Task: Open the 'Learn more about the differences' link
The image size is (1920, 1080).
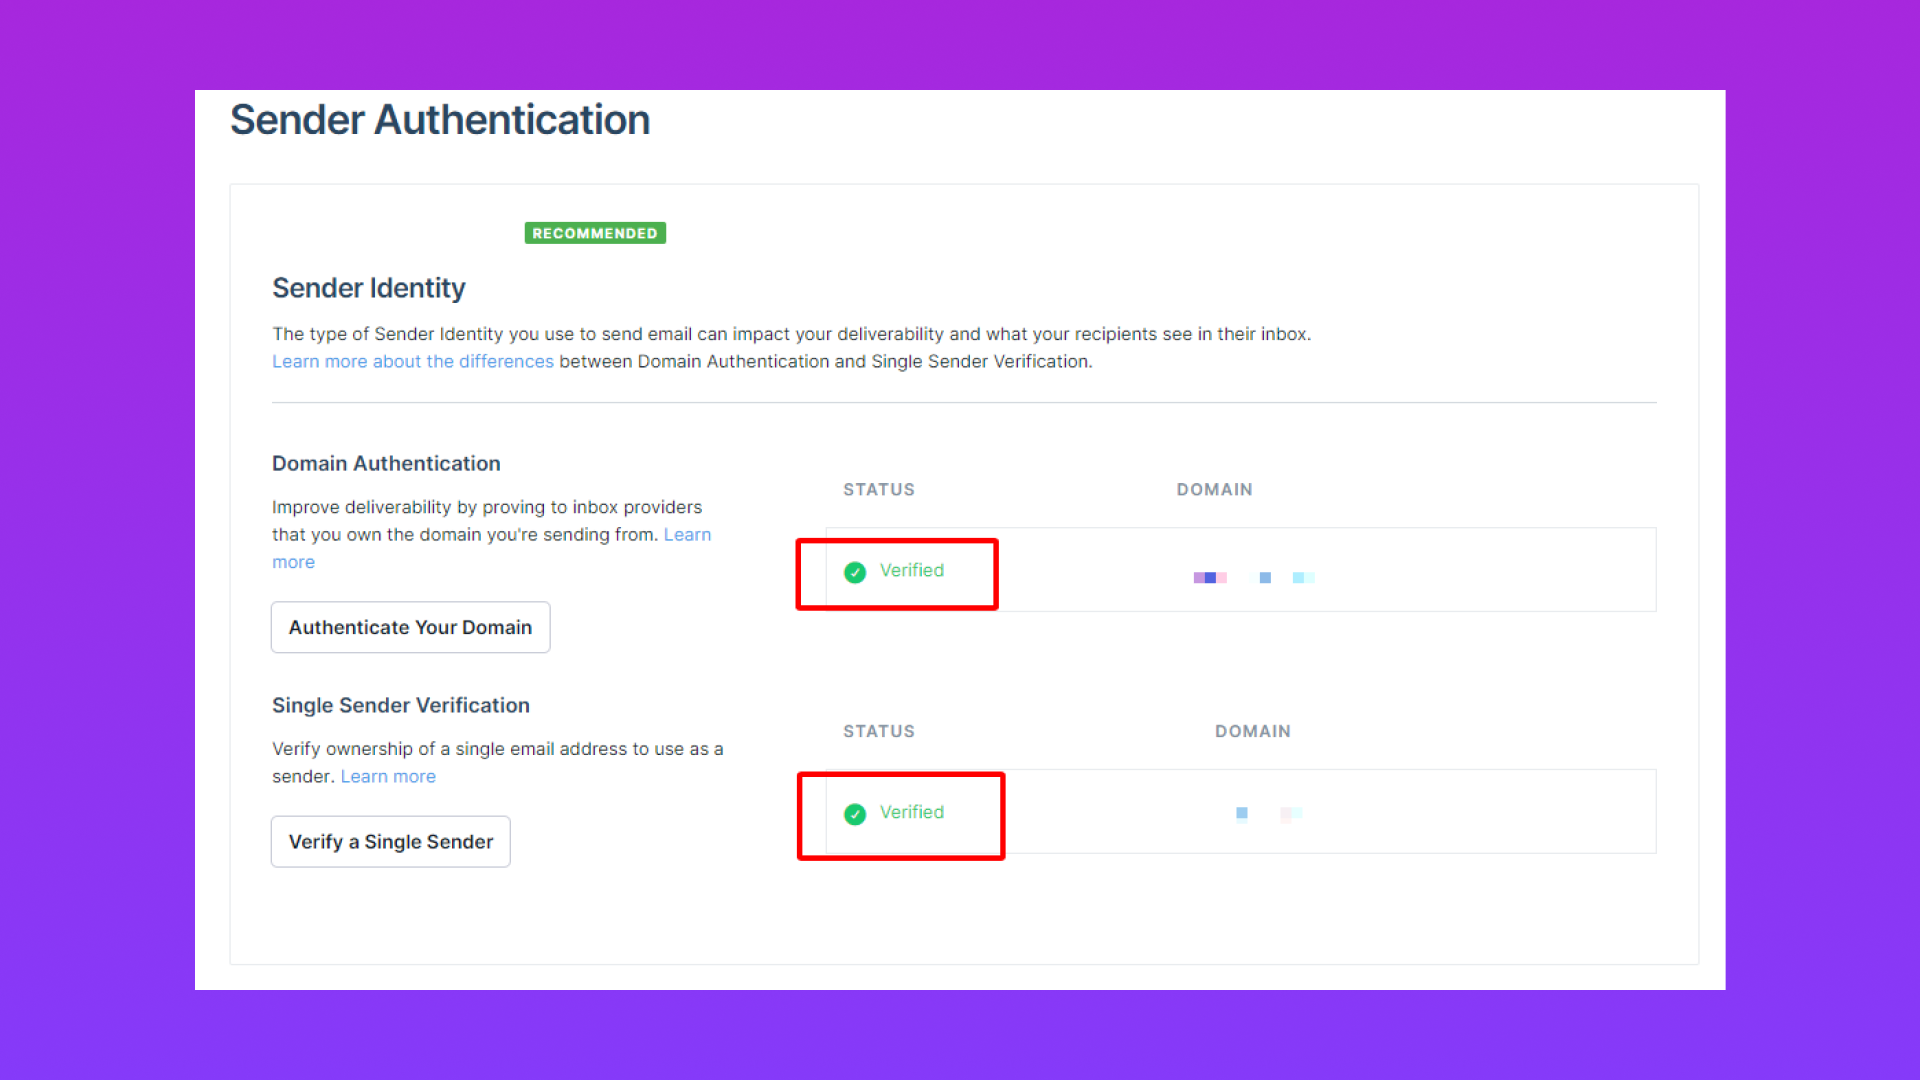Action: coord(412,361)
